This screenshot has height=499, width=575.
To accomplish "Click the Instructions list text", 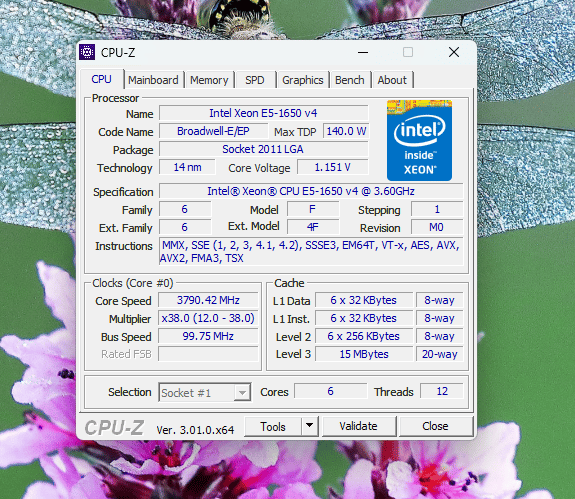I will (x=311, y=252).
